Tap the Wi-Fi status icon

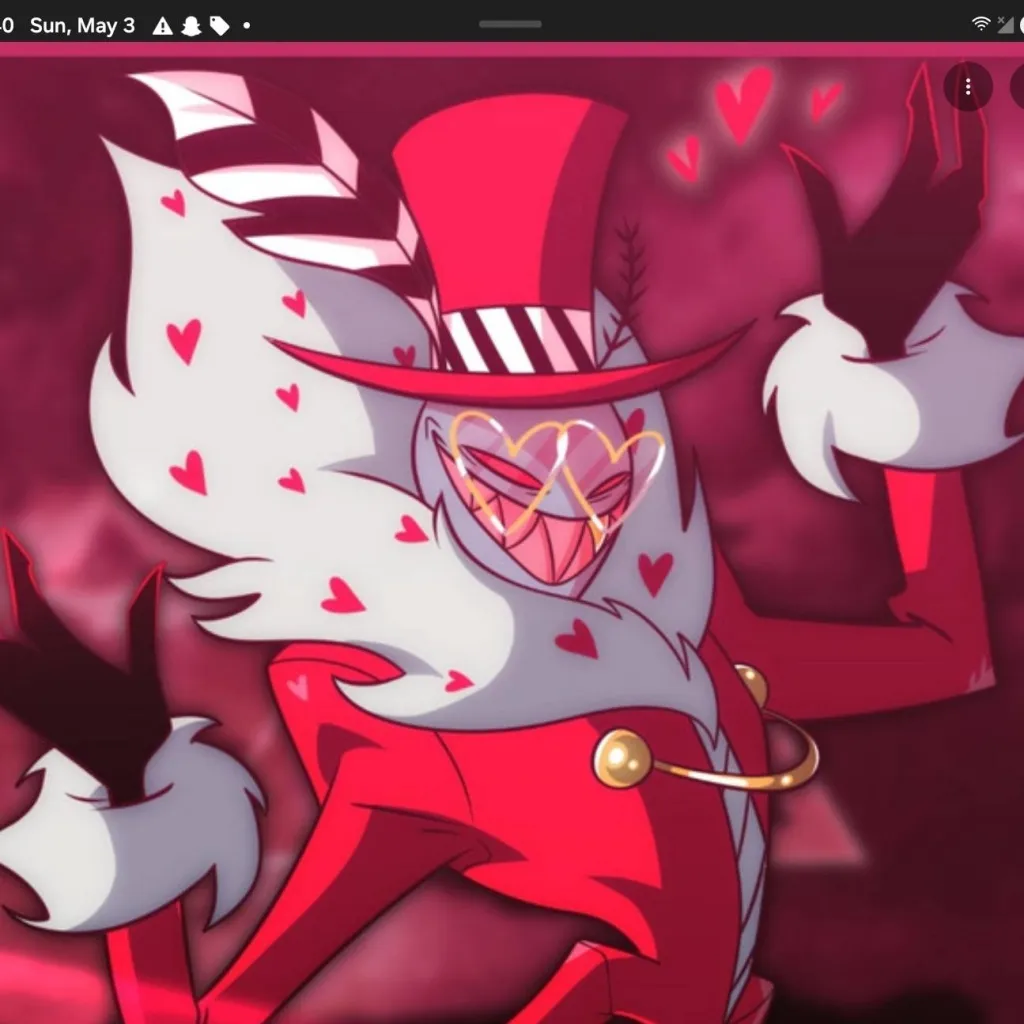pyautogui.click(x=980, y=24)
